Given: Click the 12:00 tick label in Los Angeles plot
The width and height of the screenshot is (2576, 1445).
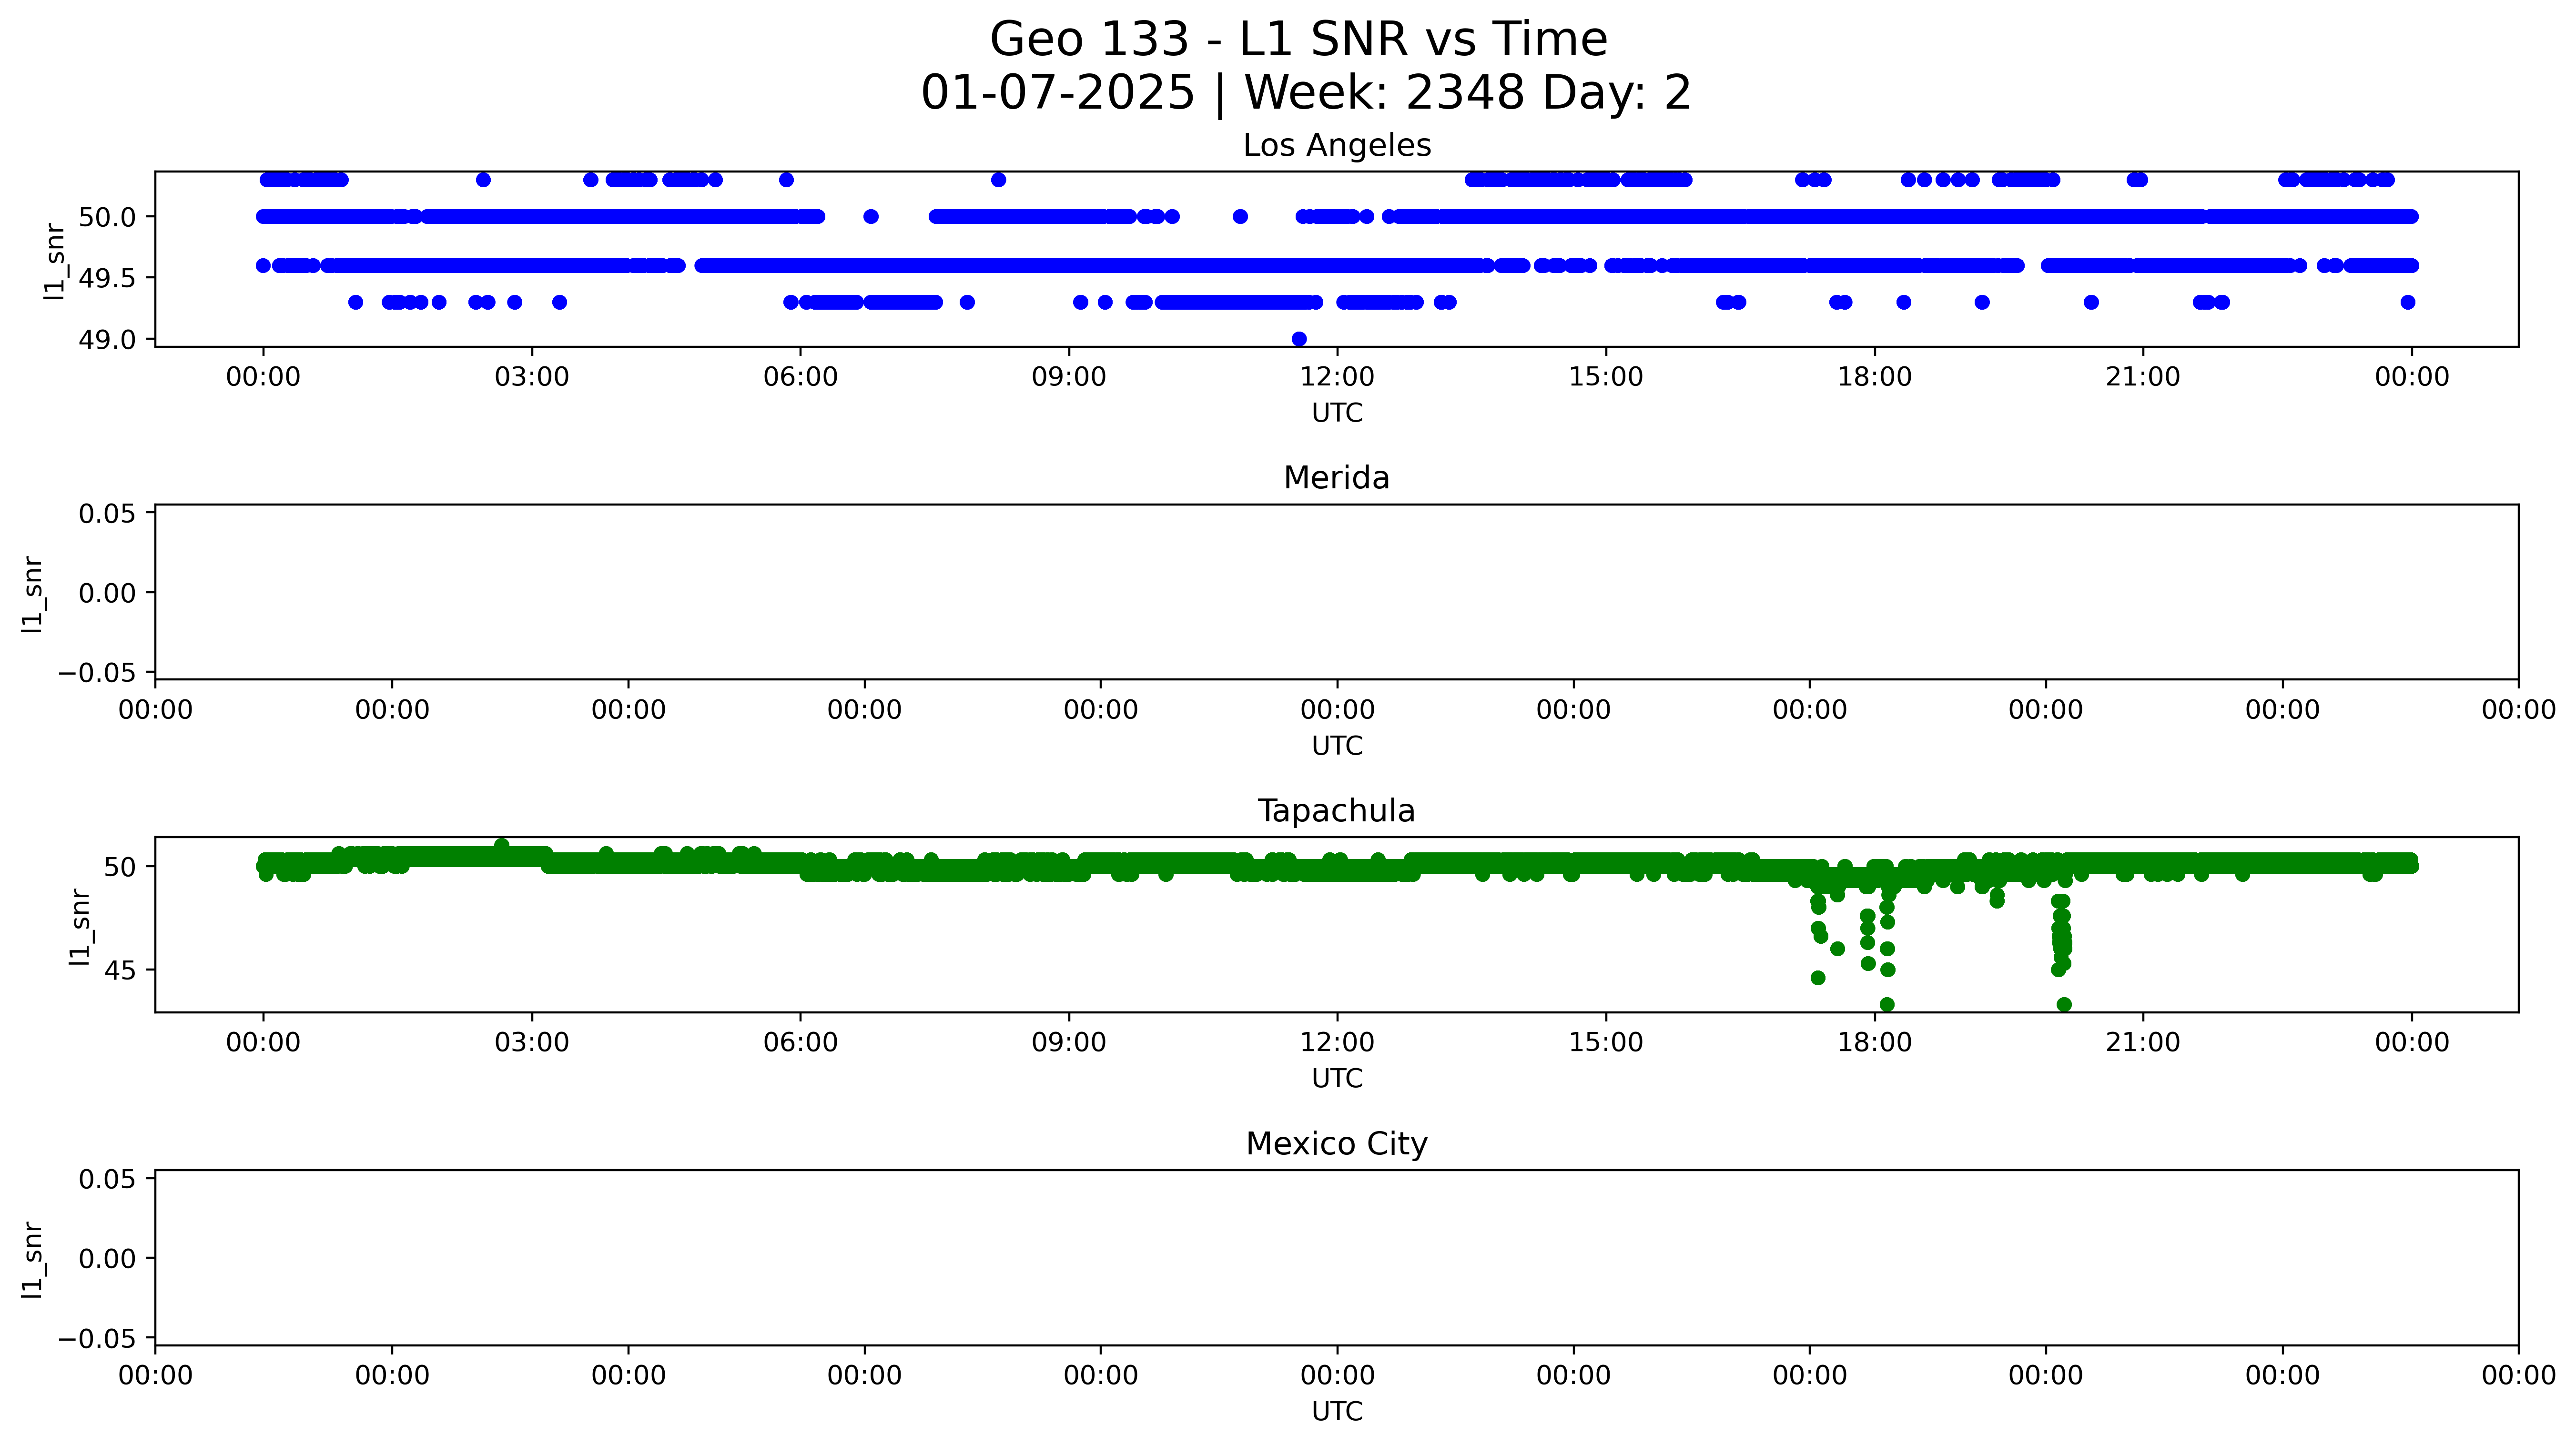Looking at the screenshot, I should click(1337, 378).
